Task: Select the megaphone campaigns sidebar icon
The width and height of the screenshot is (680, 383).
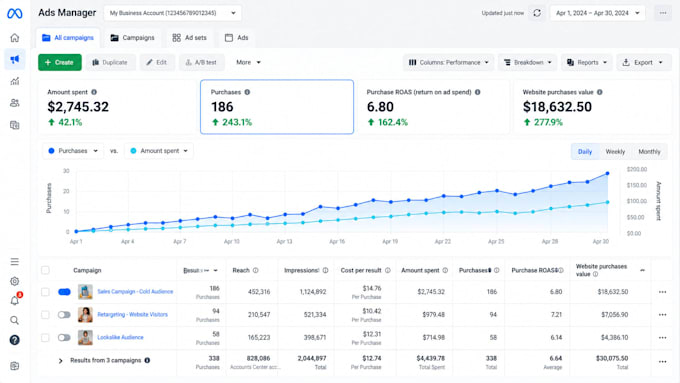Action: point(14,59)
